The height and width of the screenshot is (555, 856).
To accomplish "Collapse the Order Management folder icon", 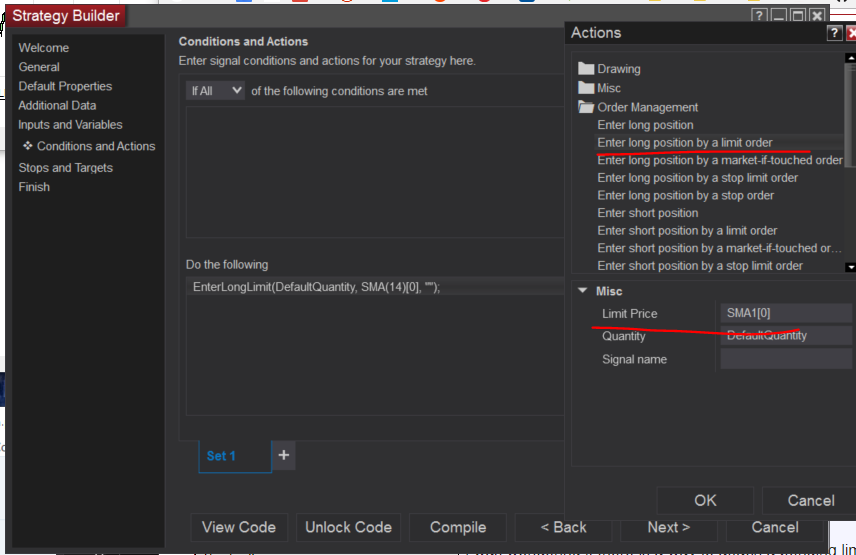I will click(586, 107).
